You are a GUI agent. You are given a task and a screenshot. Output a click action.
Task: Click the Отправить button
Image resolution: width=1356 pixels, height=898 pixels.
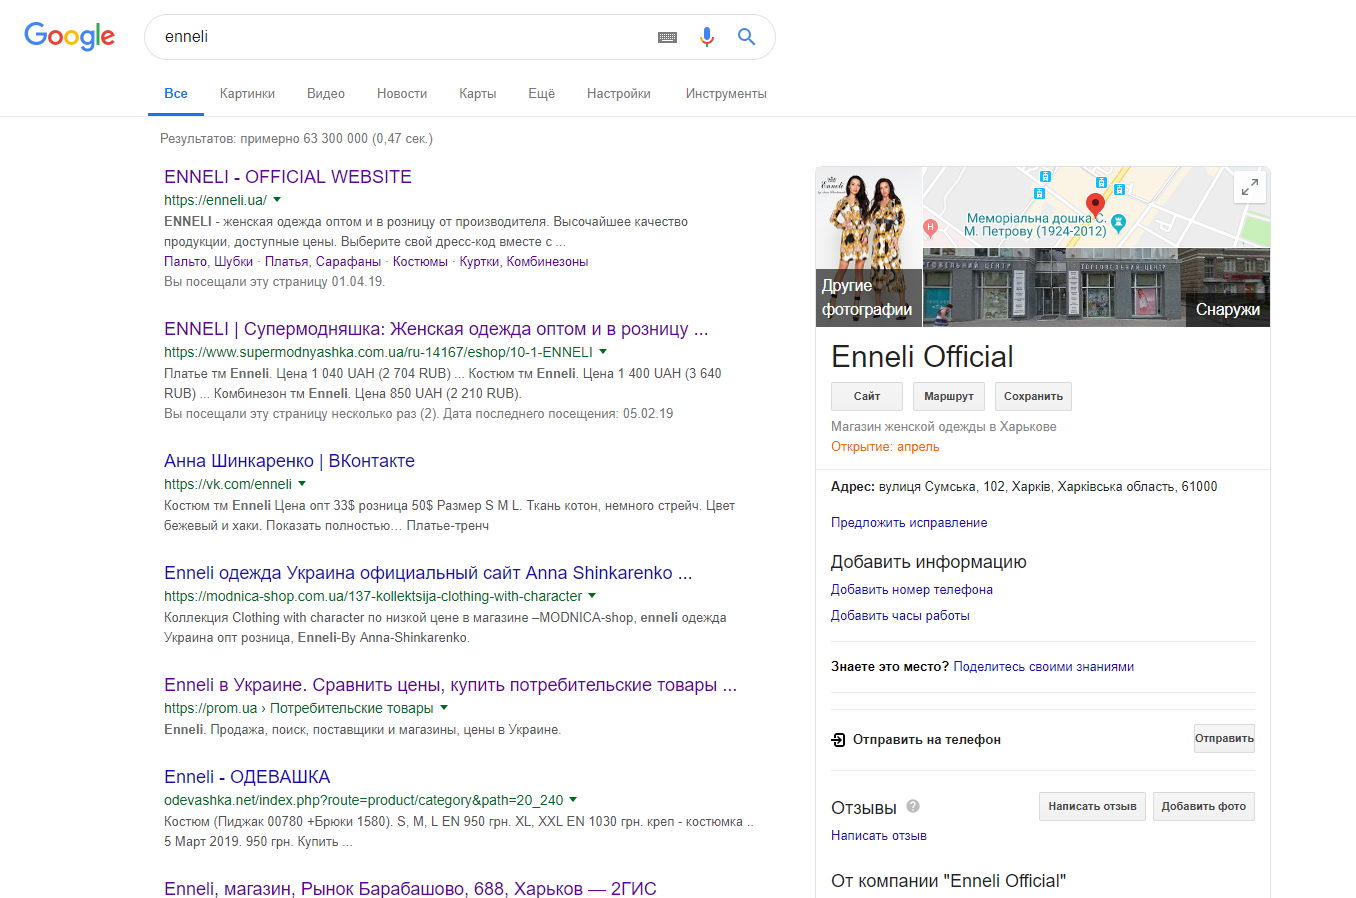coord(1224,739)
